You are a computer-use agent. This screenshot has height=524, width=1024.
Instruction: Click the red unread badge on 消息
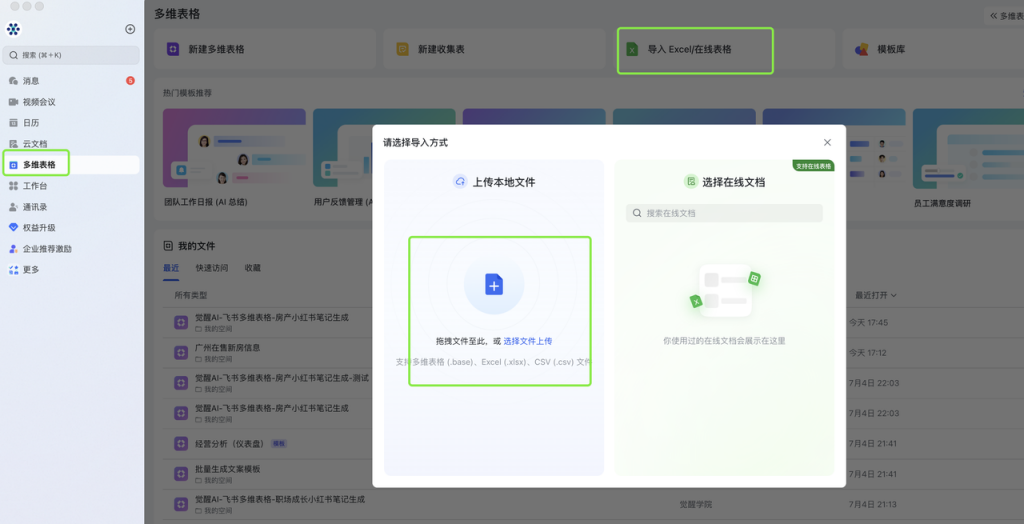coord(130,81)
